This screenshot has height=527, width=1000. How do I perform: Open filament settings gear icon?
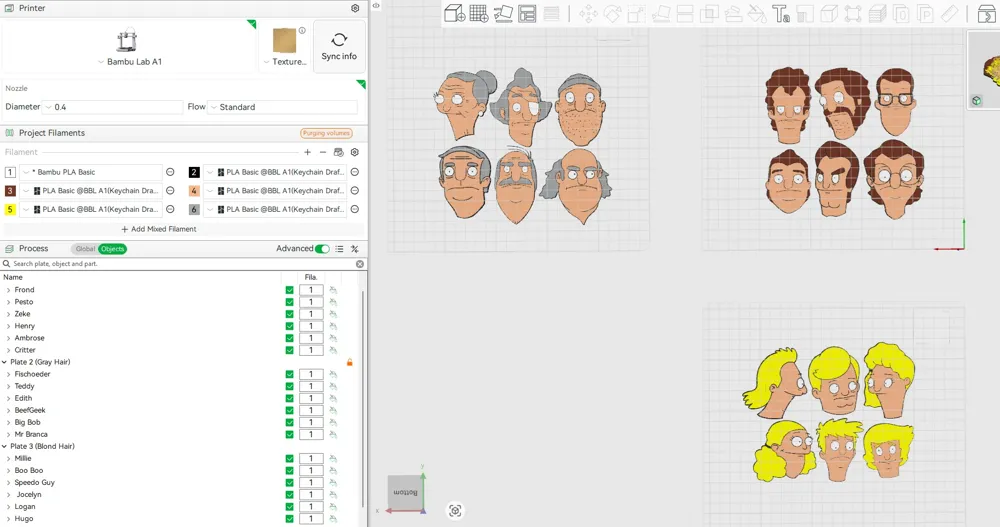(x=355, y=152)
